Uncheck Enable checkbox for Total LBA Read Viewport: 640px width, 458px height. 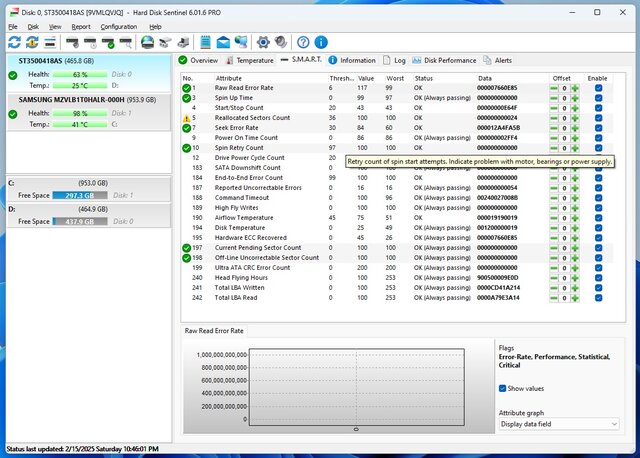(598, 297)
